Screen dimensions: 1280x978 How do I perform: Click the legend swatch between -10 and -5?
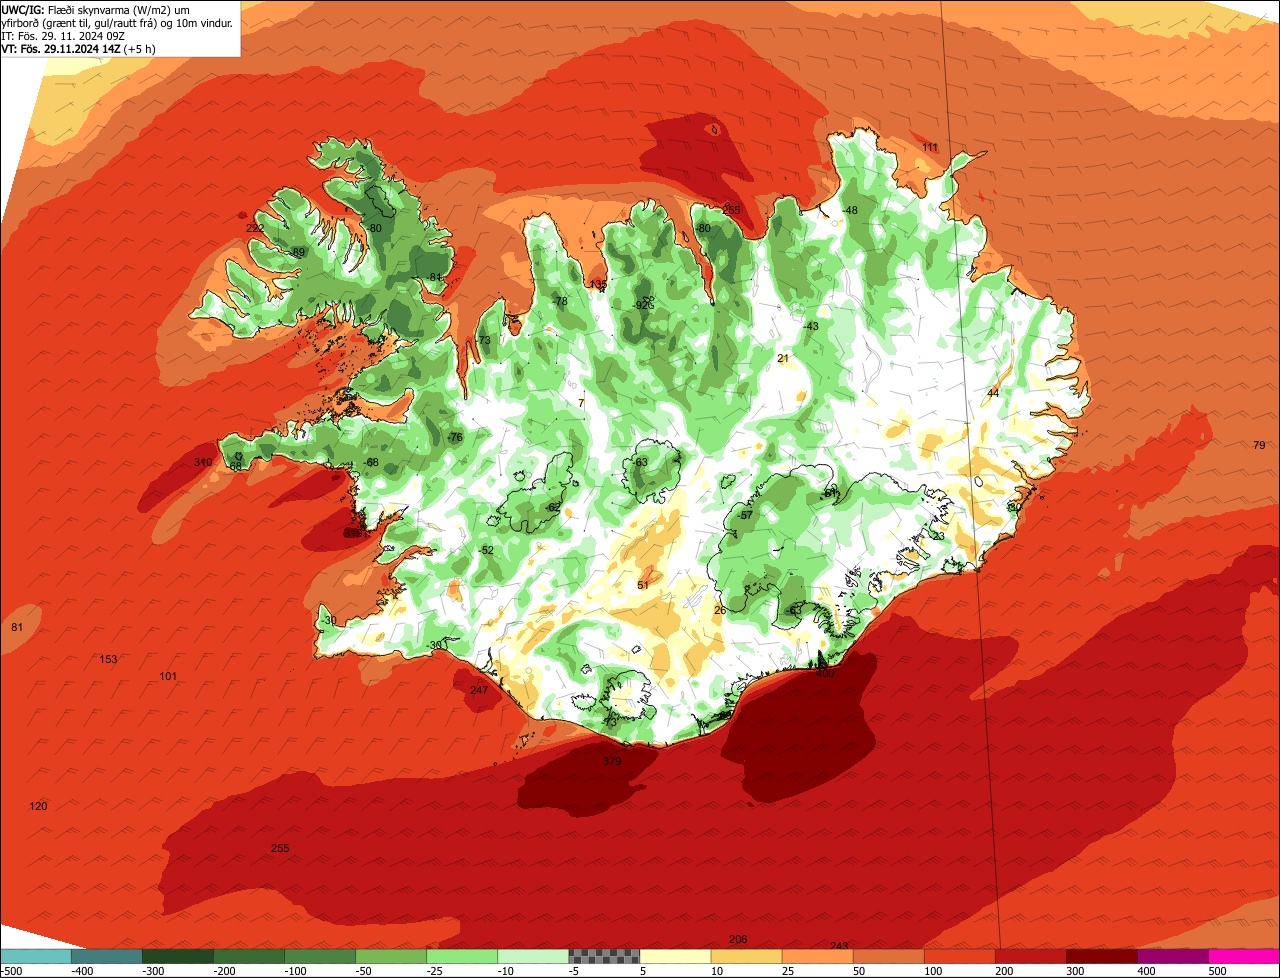point(533,956)
